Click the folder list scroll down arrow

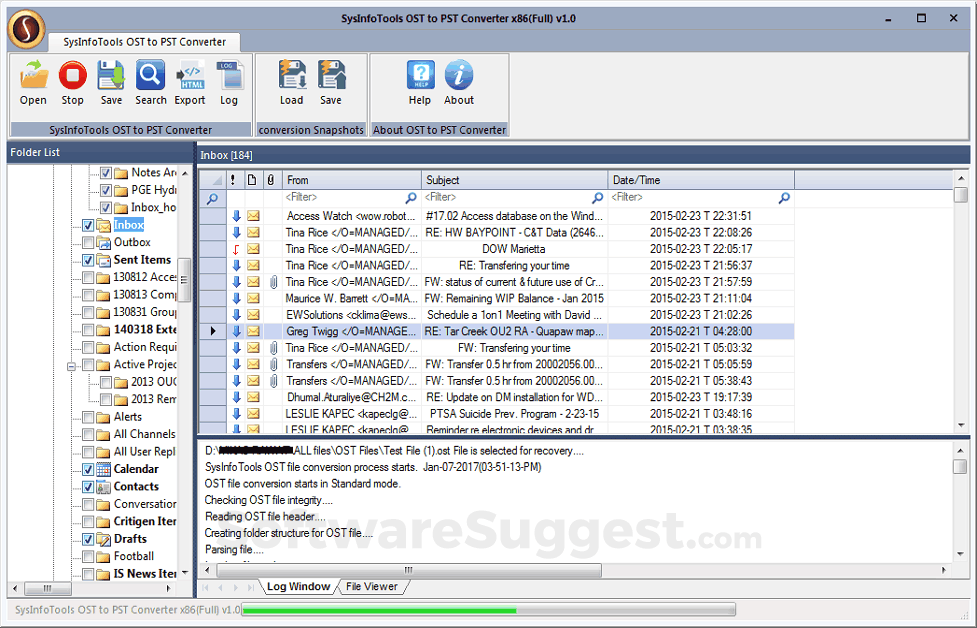click(184, 573)
